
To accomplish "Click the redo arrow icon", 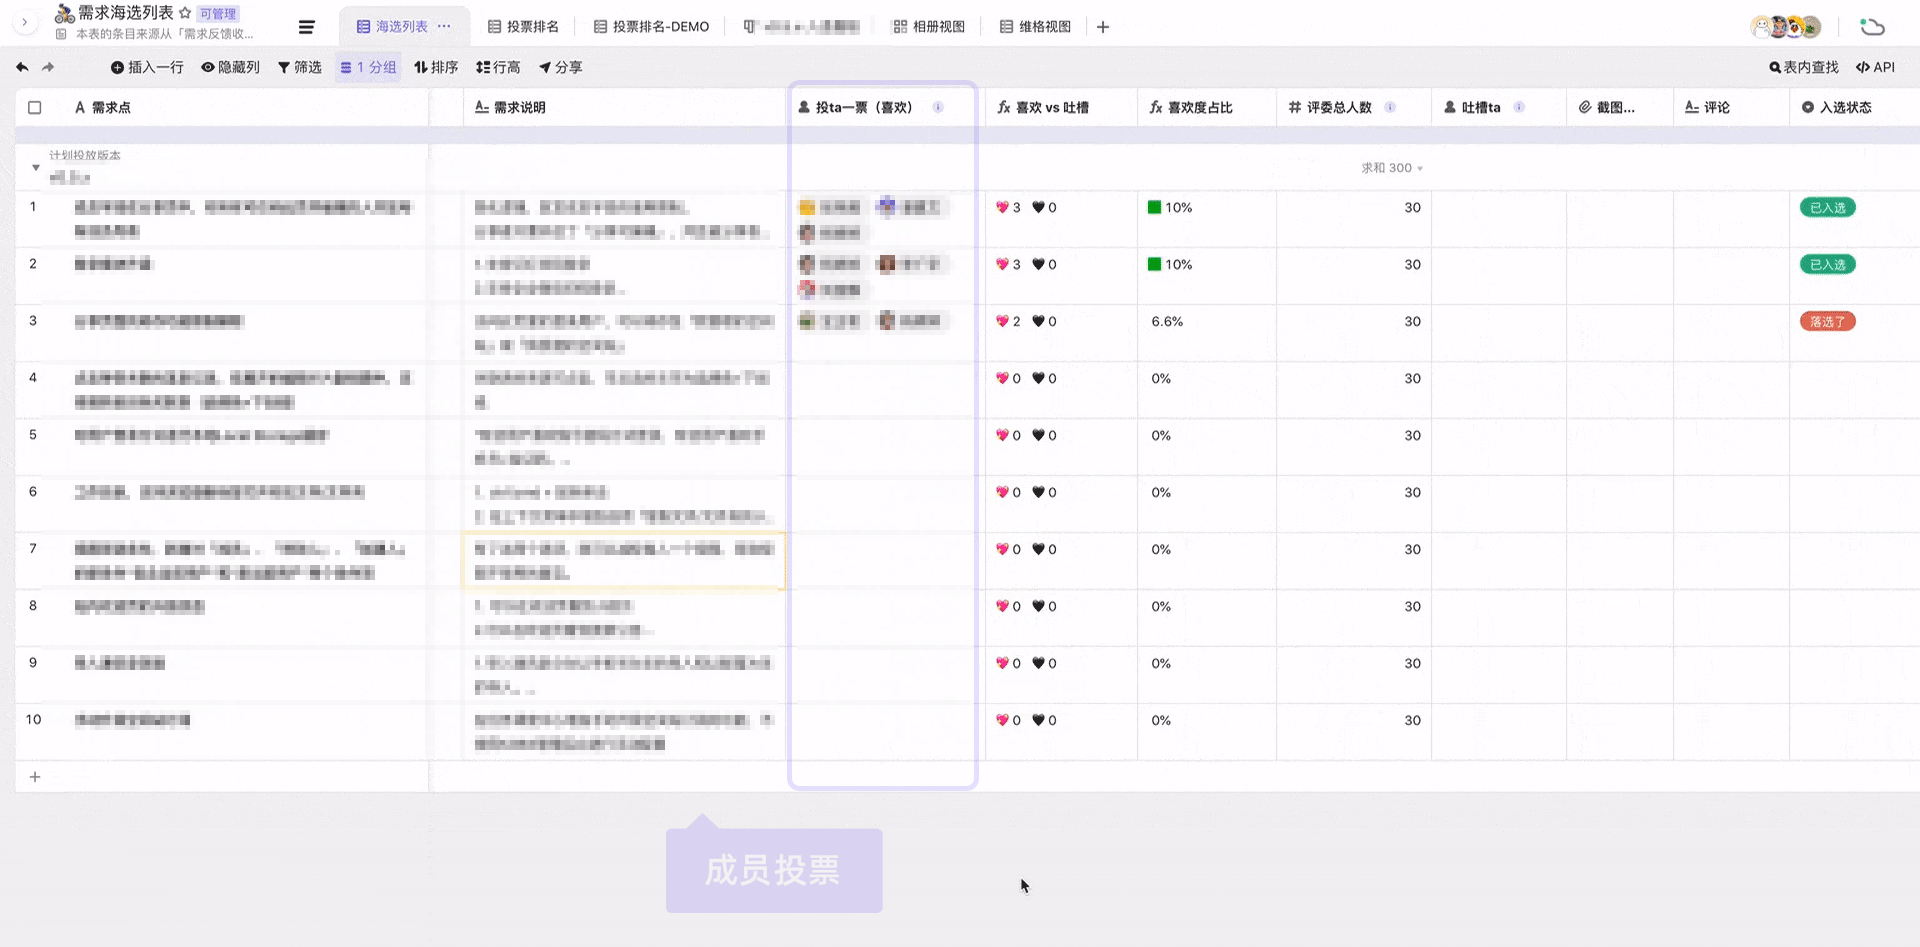I will pos(48,67).
